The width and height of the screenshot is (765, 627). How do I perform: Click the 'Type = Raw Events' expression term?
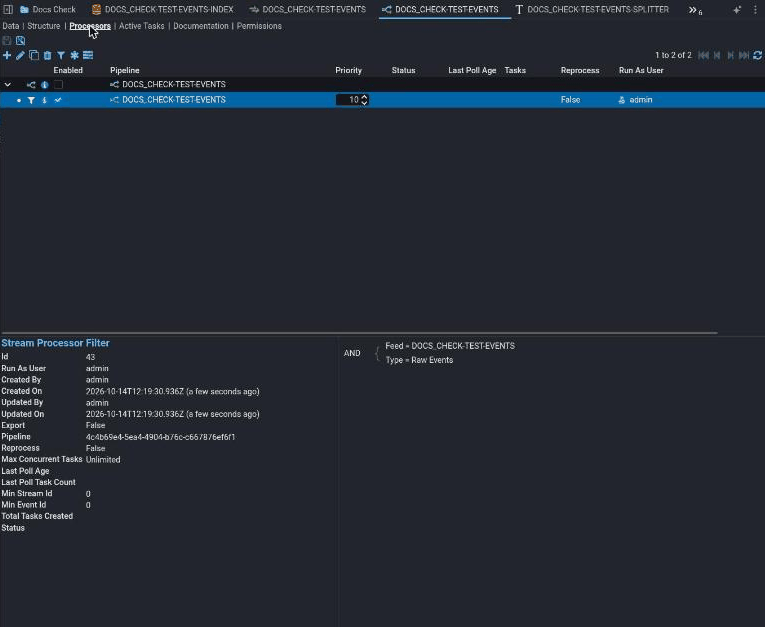[419, 360]
